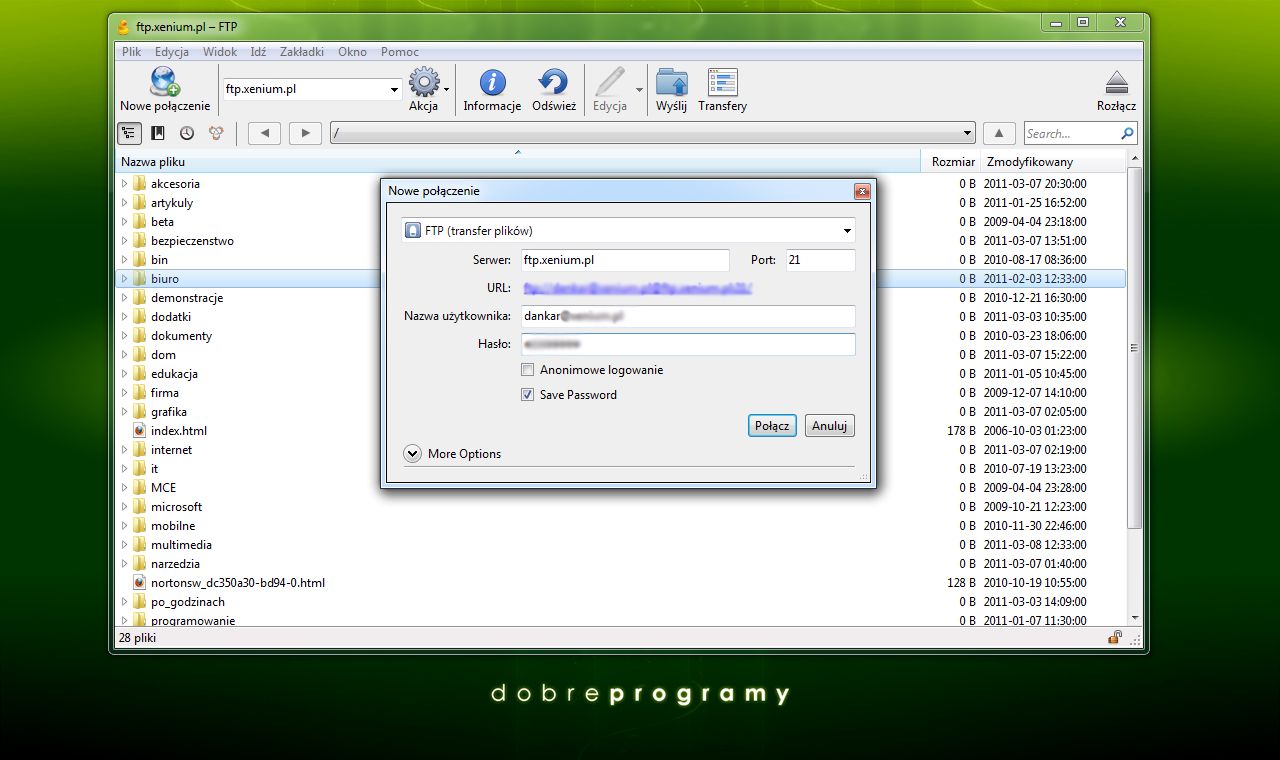Close the Nowe połączenie dialog

coord(861,191)
